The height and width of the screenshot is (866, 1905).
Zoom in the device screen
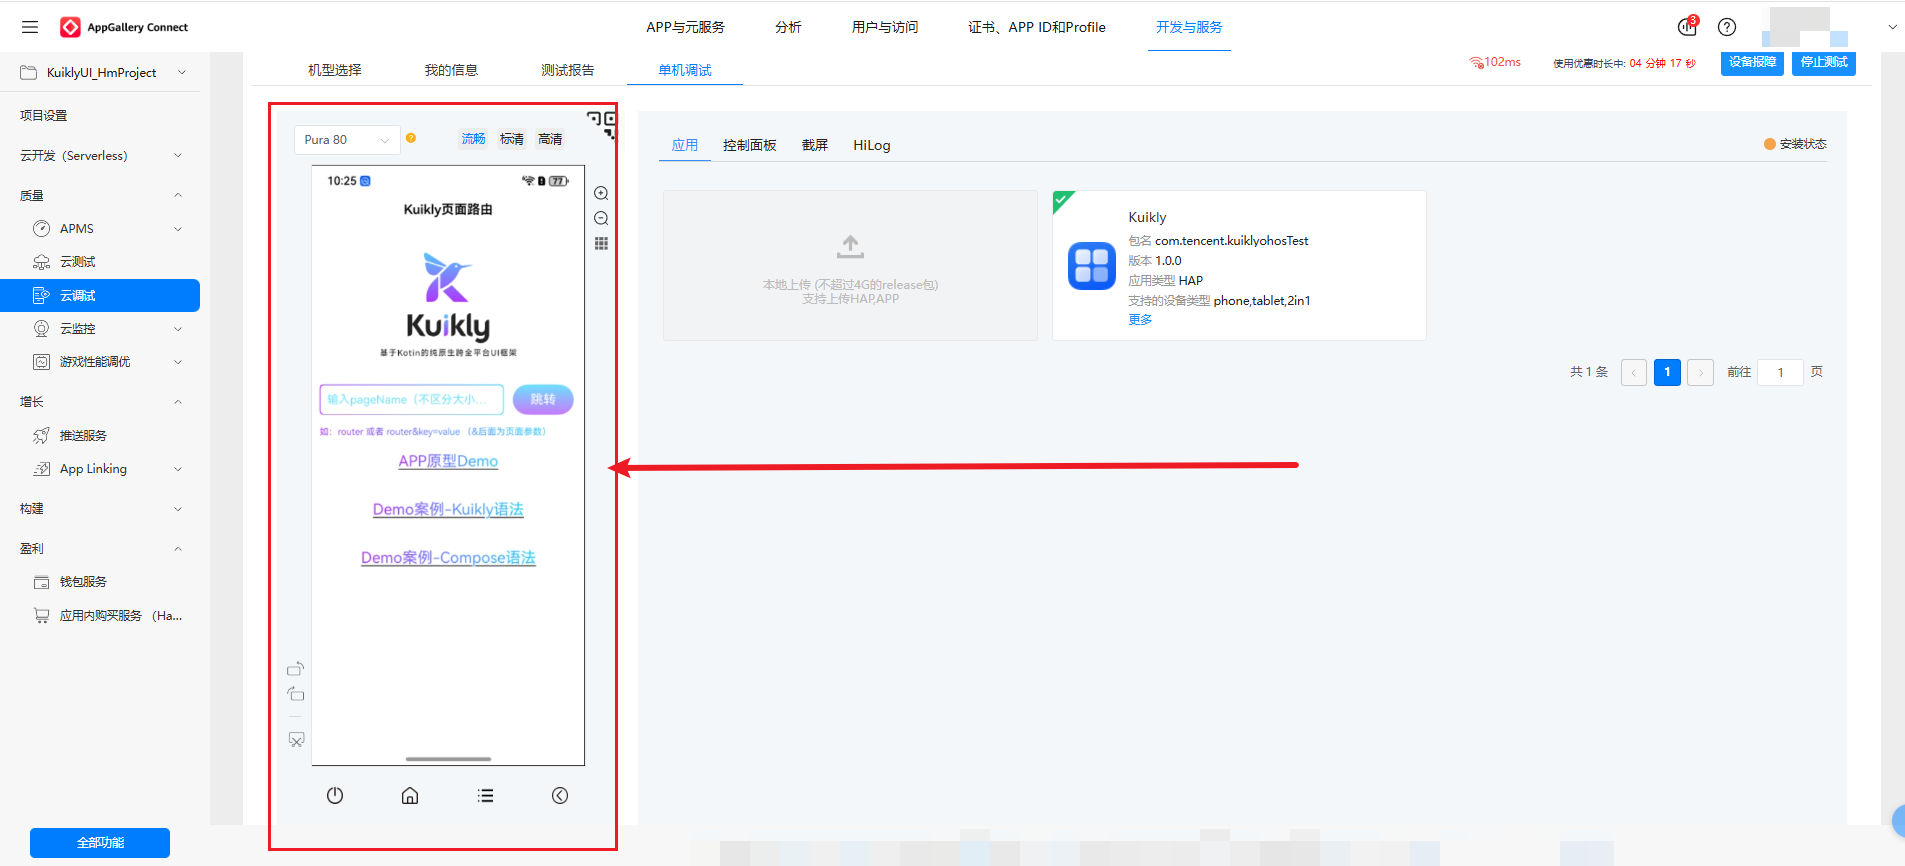coord(601,193)
